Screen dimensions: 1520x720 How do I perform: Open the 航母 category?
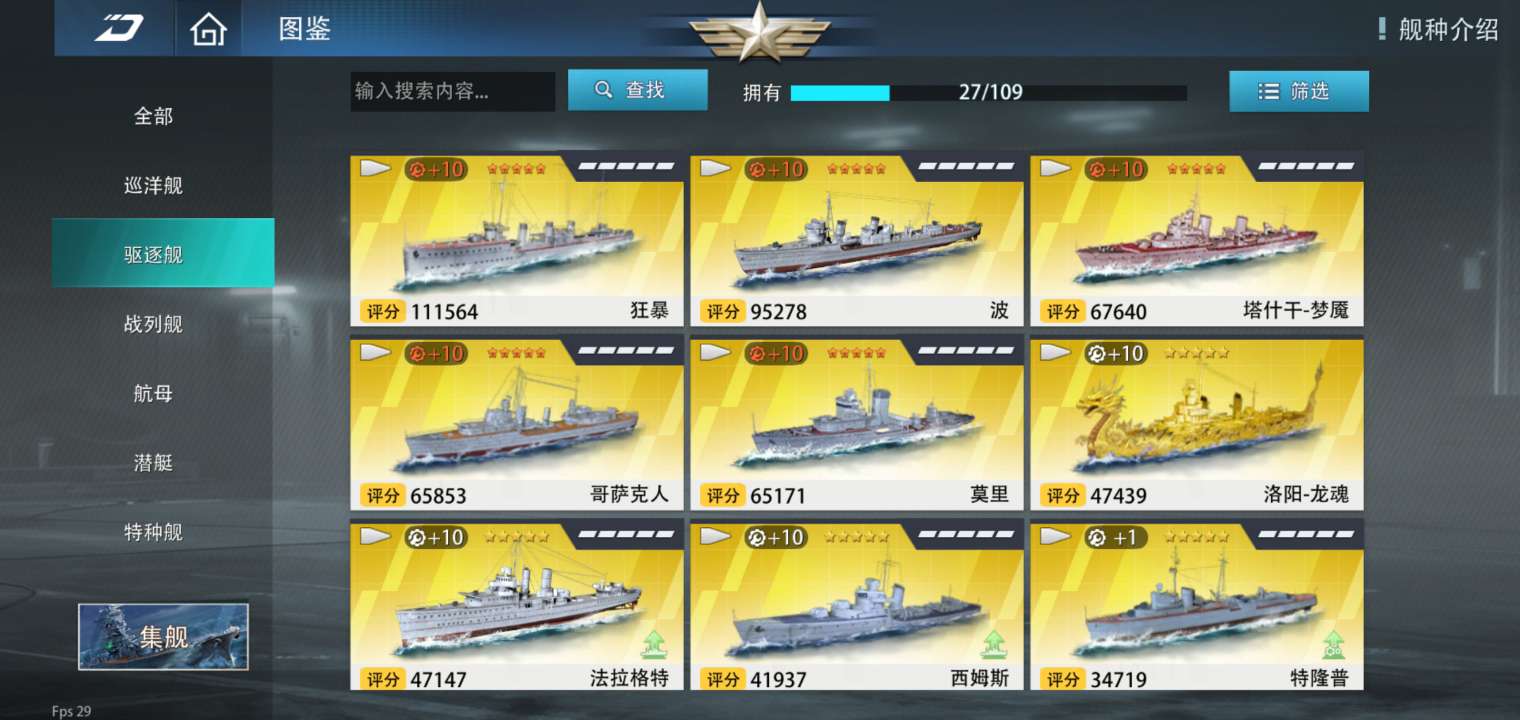click(x=153, y=393)
